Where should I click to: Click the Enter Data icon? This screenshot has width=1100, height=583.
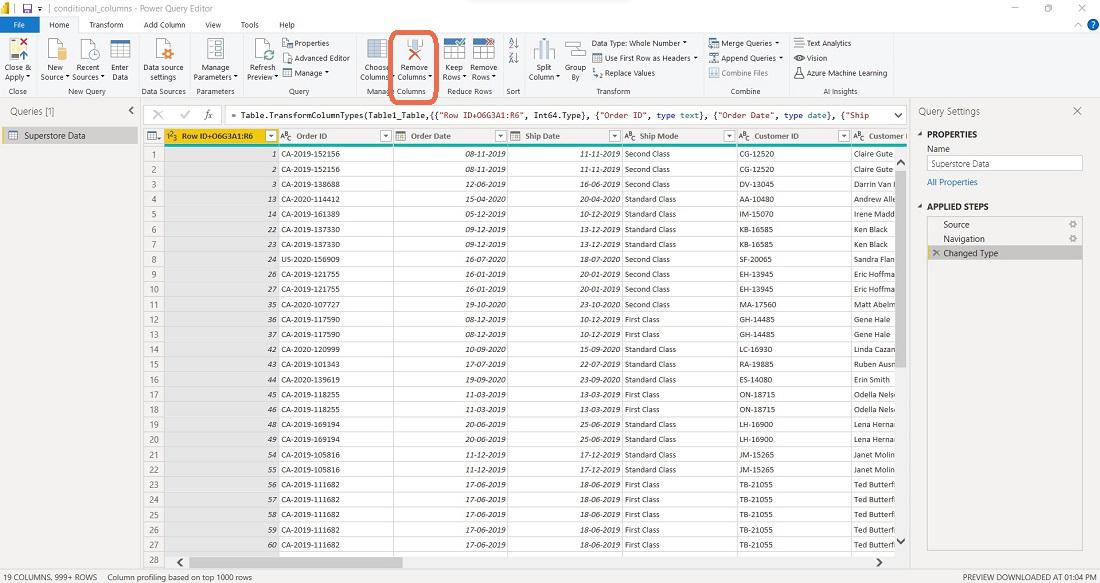pyautogui.click(x=120, y=51)
